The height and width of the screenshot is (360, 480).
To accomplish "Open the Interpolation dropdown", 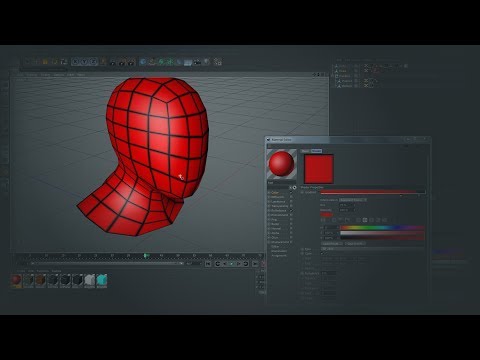I will pyautogui.click(x=353, y=200).
